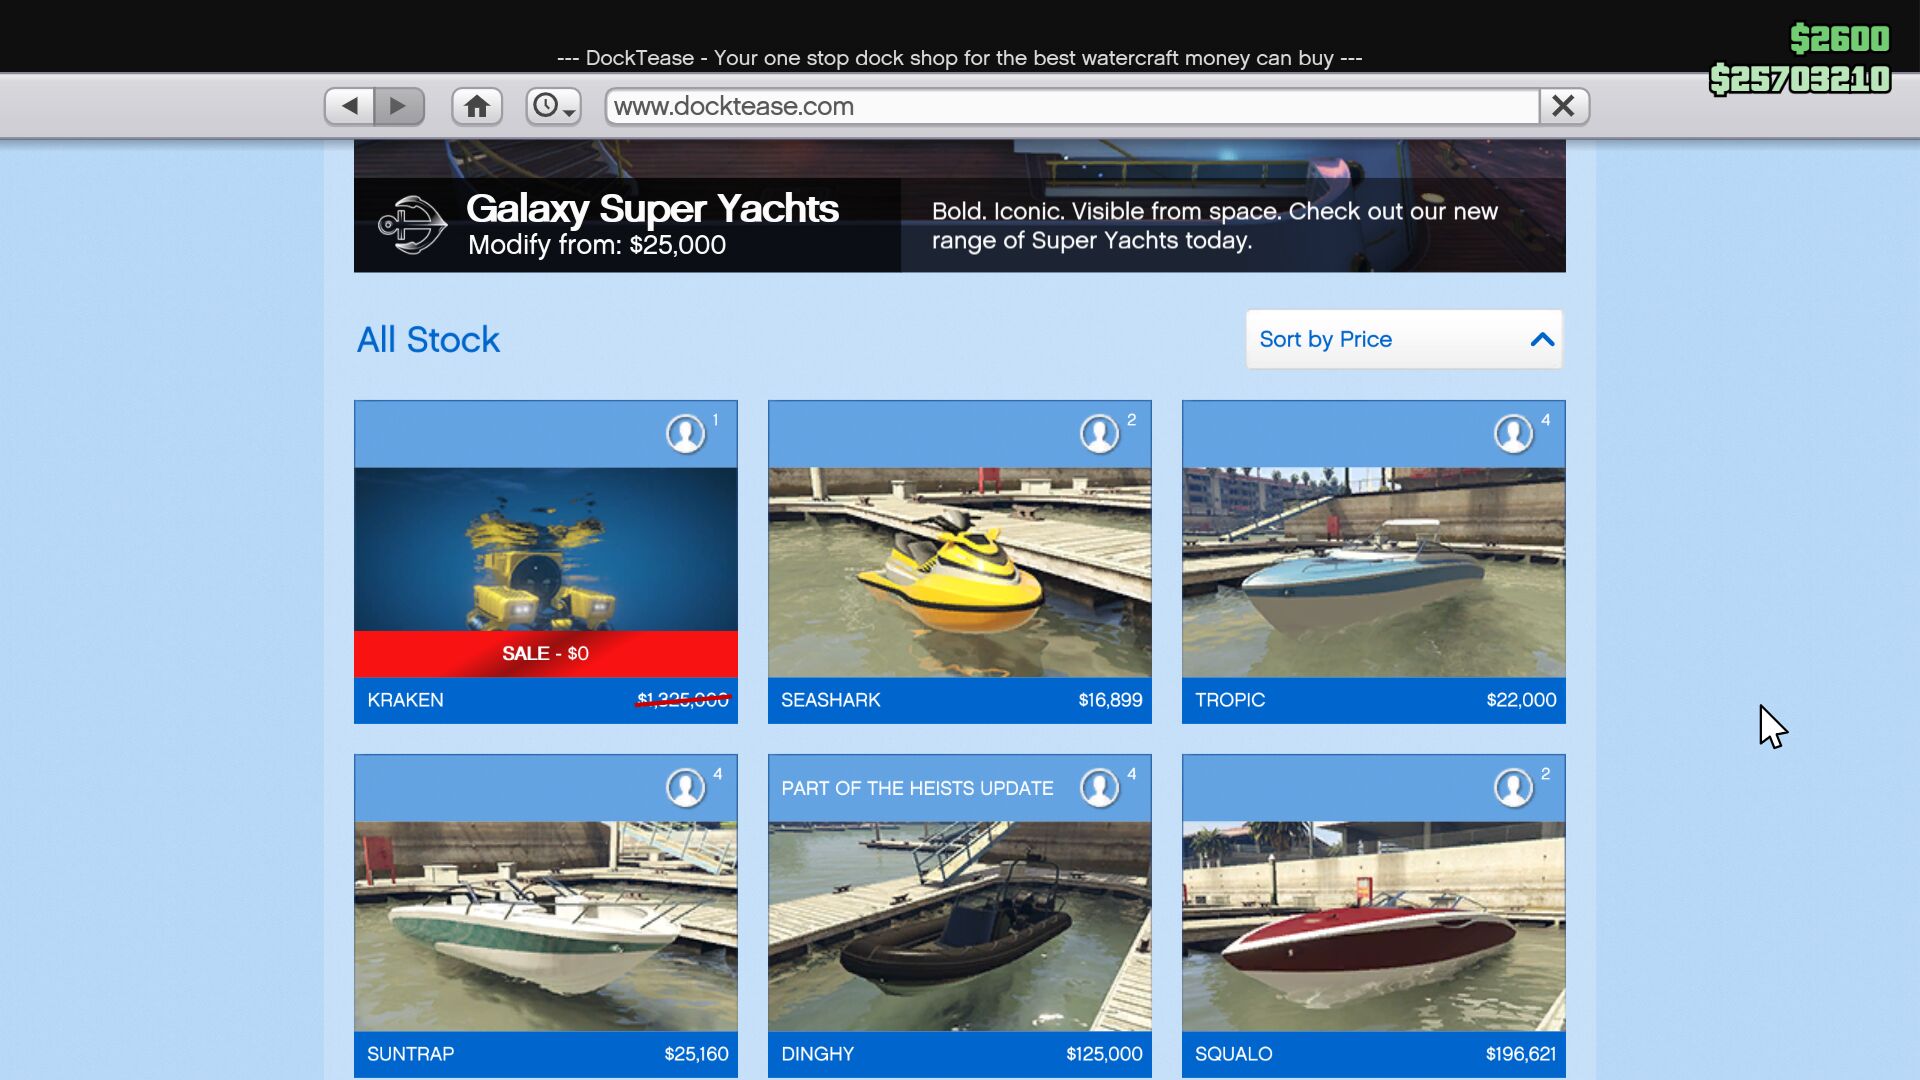Click the Squalo passenger seat icon
This screenshot has height=1080, width=1920.
click(x=1514, y=788)
